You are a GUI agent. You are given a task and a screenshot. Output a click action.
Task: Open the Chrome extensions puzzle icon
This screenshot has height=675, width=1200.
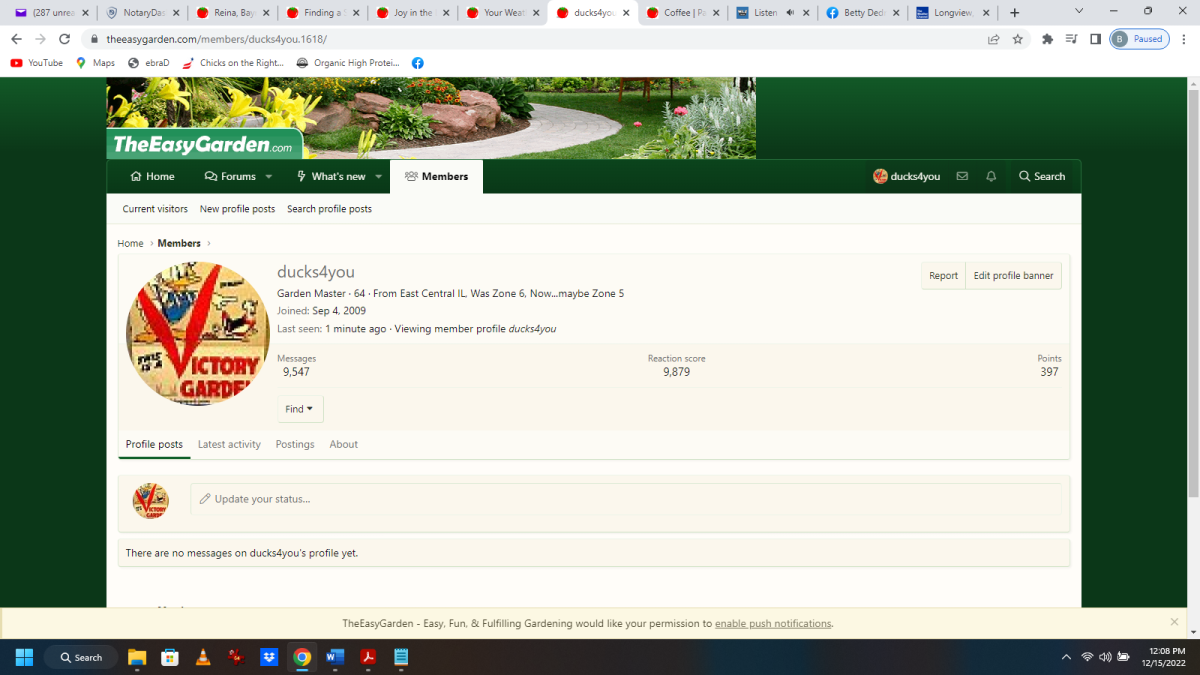(x=1047, y=39)
